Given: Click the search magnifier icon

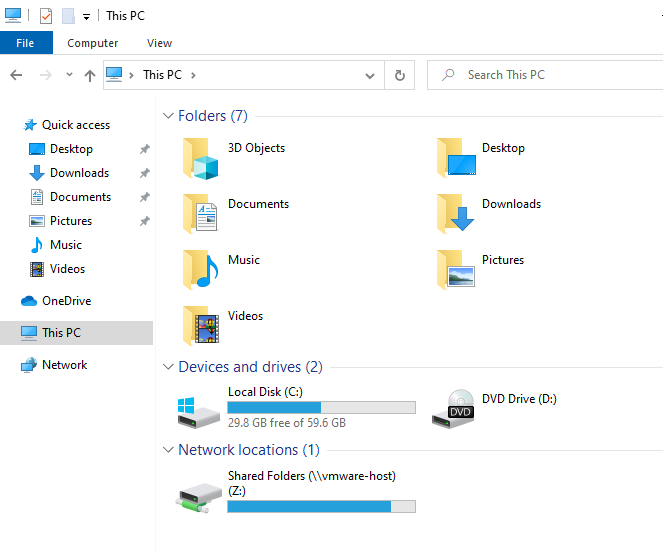Looking at the screenshot, I should pos(448,75).
